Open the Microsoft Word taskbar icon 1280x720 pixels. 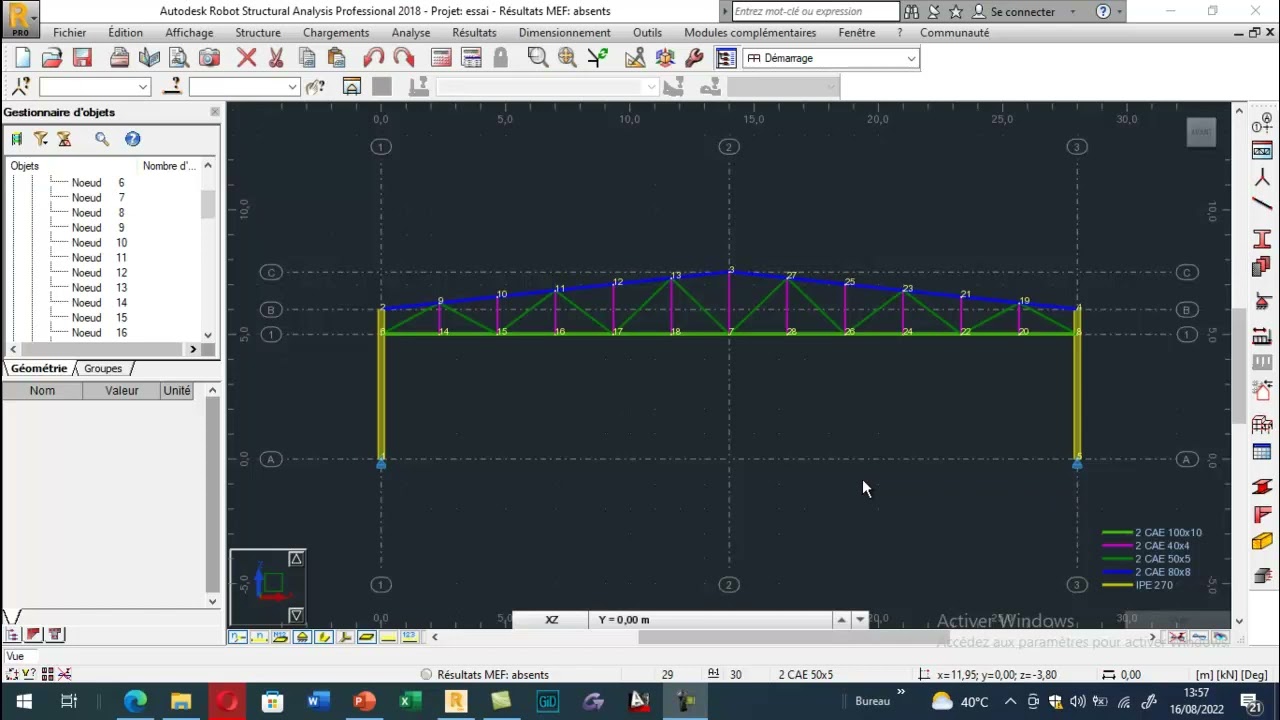click(x=318, y=701)
